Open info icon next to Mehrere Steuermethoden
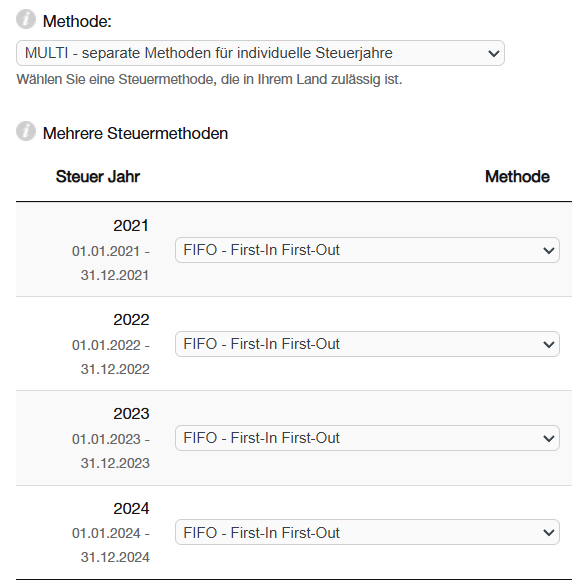Viewport: 578px width, 588px height. pyautogui.click(x=26, y=131)
